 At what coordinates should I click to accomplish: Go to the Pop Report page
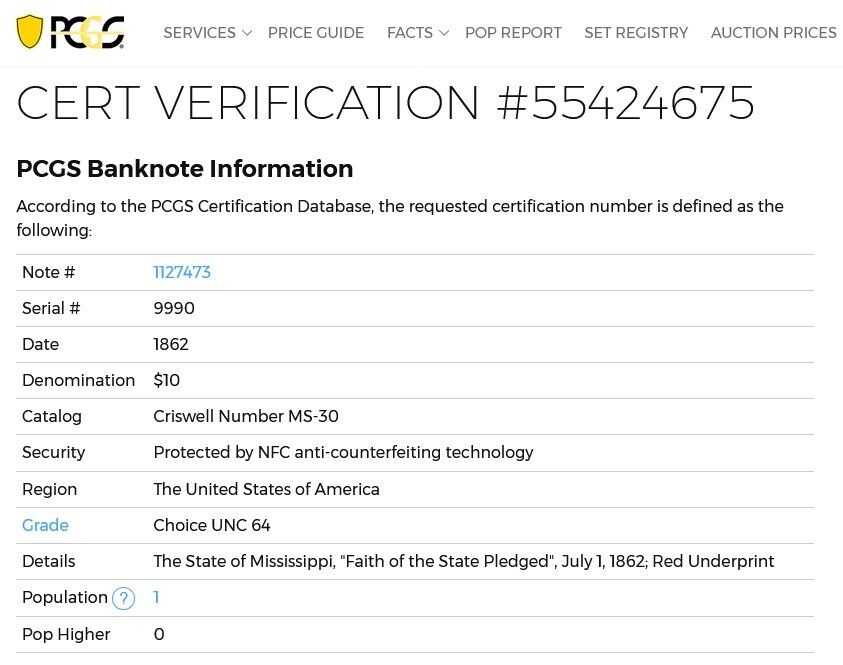click(513, 33)
